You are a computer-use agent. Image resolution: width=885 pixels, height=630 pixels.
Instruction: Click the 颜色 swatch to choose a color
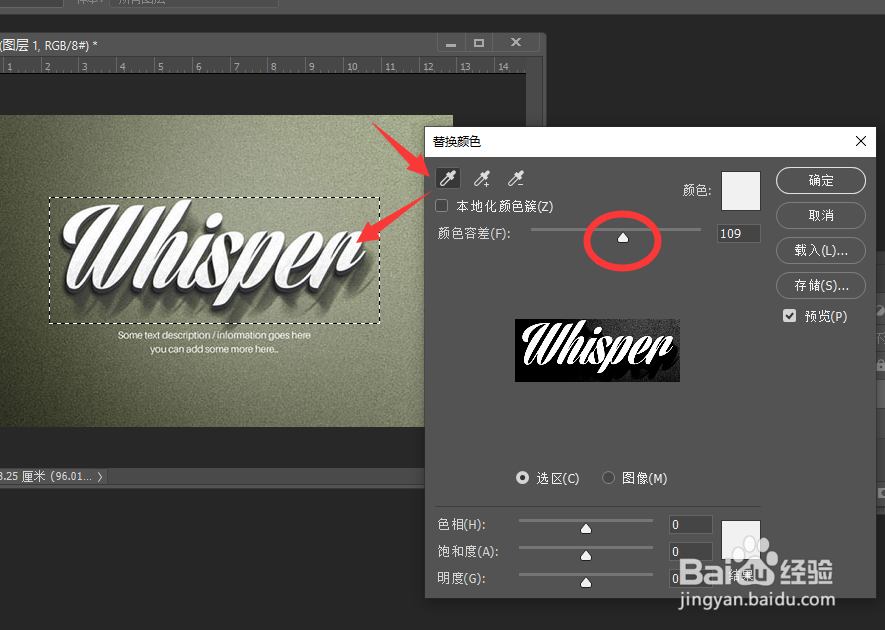(x=740, y=191)
